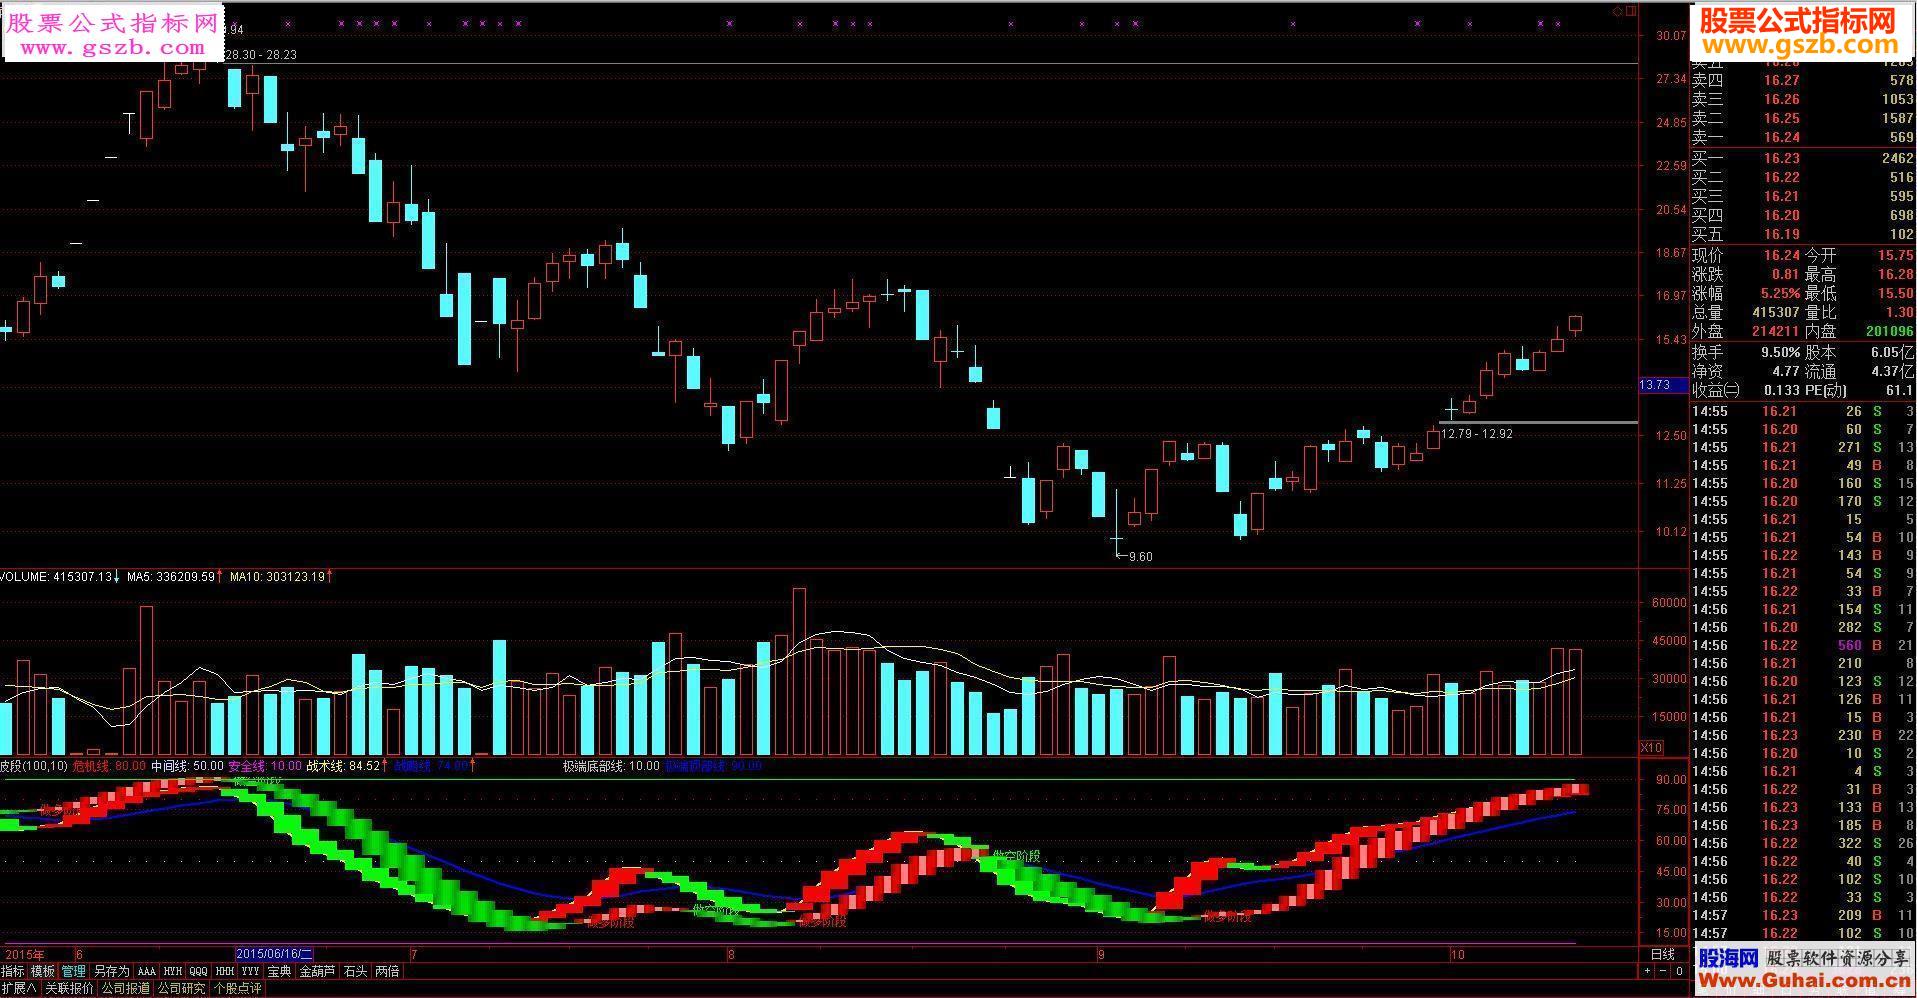Image resolution: width=1917 pixels, height=998 pixels.
Task: Click the plus zoom button near 日线
Action: pyautogui.click(x=1649, y=971)
